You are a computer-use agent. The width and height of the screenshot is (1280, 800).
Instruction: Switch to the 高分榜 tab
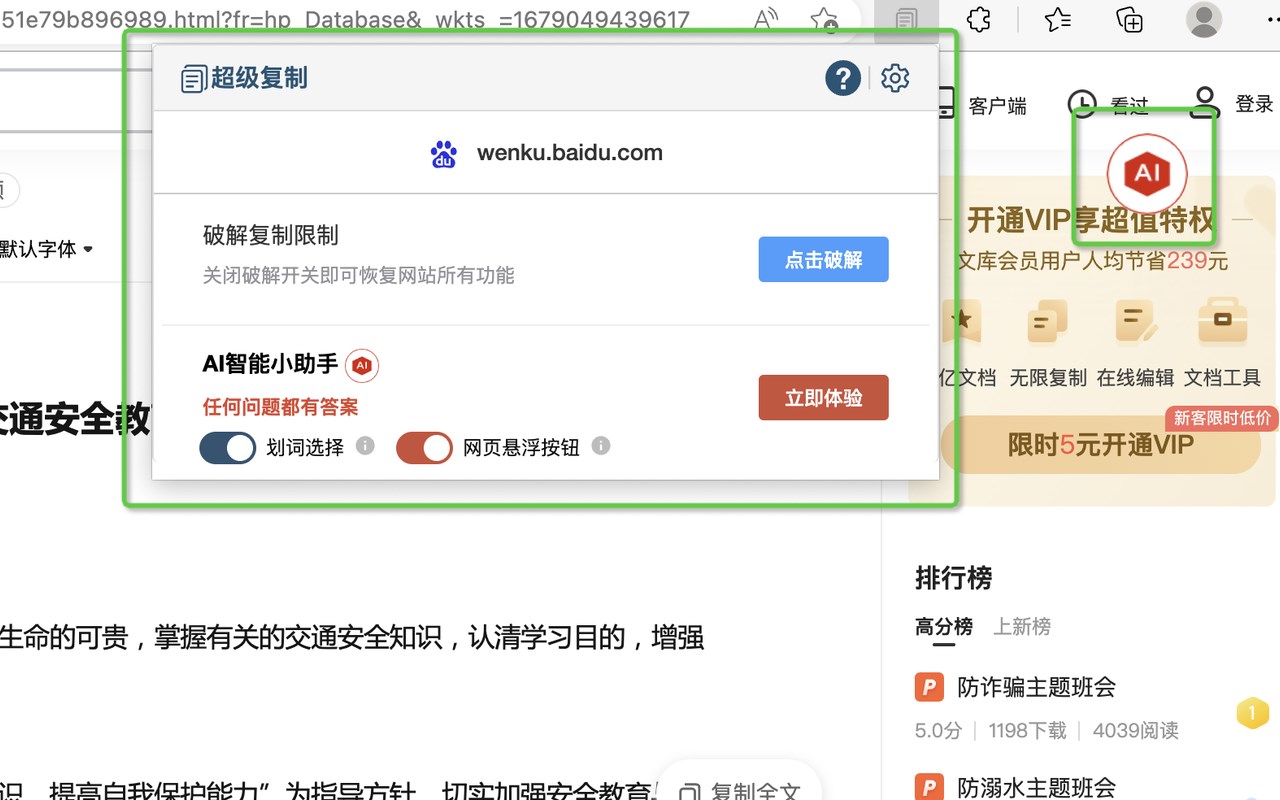point(944,627)
